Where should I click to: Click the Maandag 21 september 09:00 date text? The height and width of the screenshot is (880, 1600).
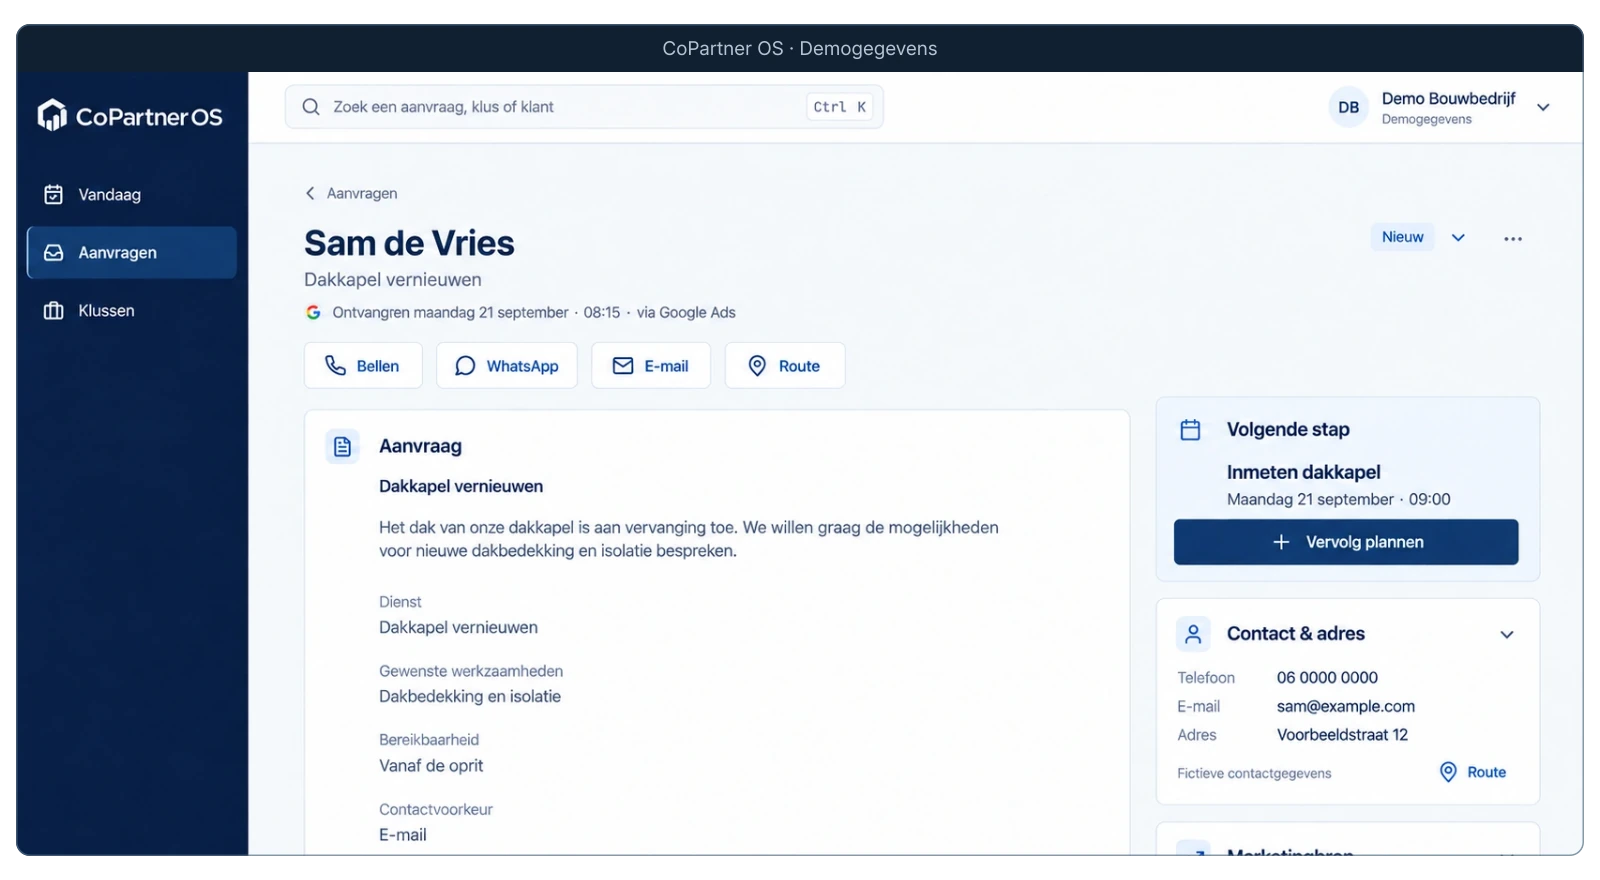click(1338, 499)
